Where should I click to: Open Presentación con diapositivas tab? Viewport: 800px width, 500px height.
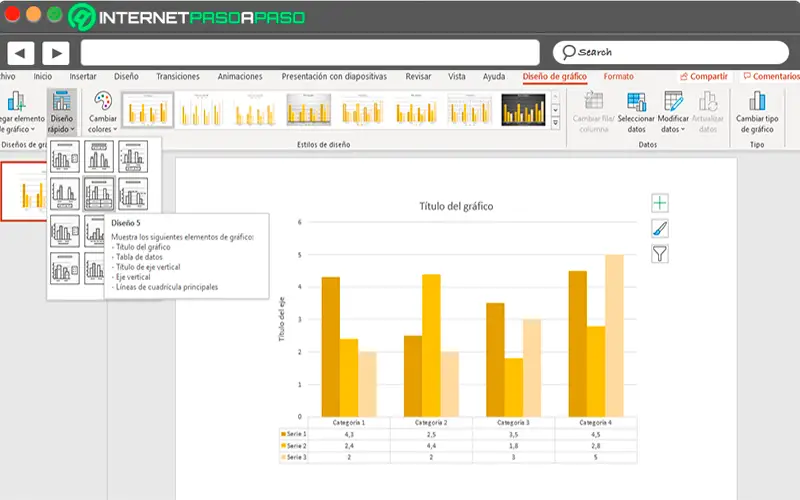(x=334, y=76)
